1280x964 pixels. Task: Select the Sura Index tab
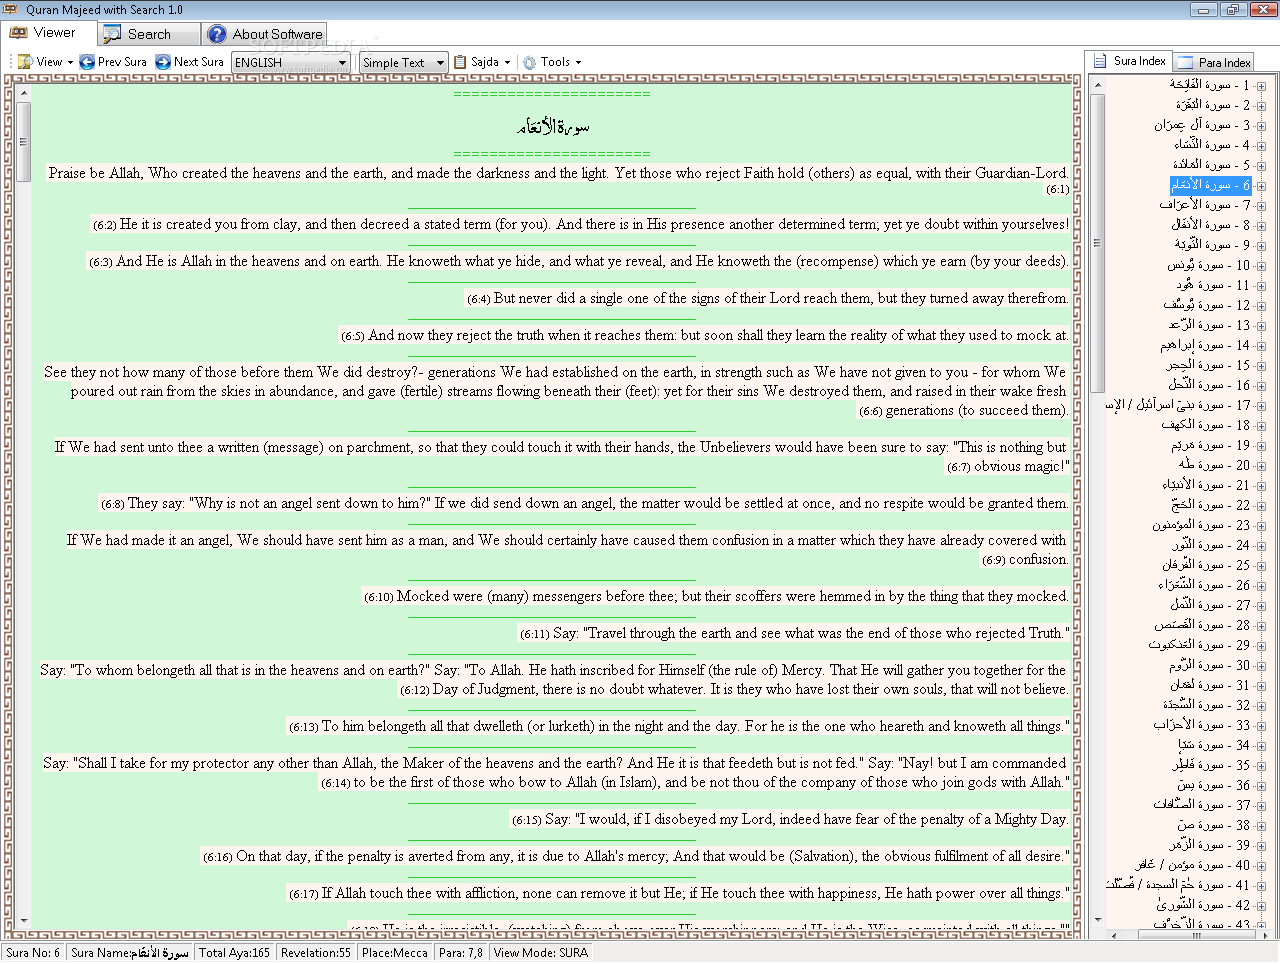(x=1129, y=61)
